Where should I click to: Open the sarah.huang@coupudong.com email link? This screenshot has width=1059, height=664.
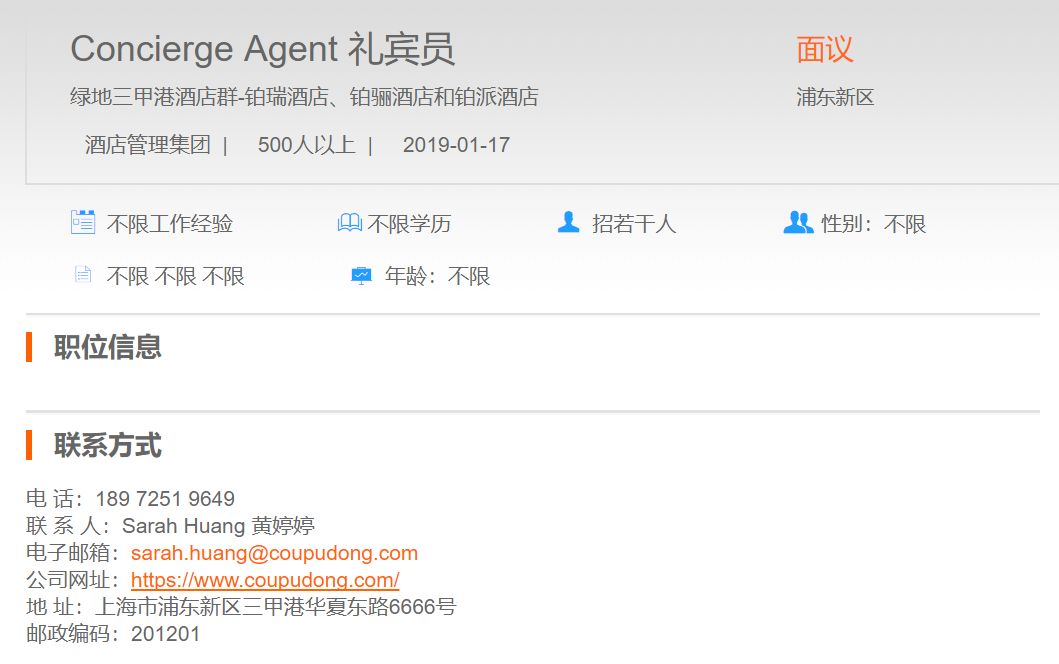pos(274,553)
